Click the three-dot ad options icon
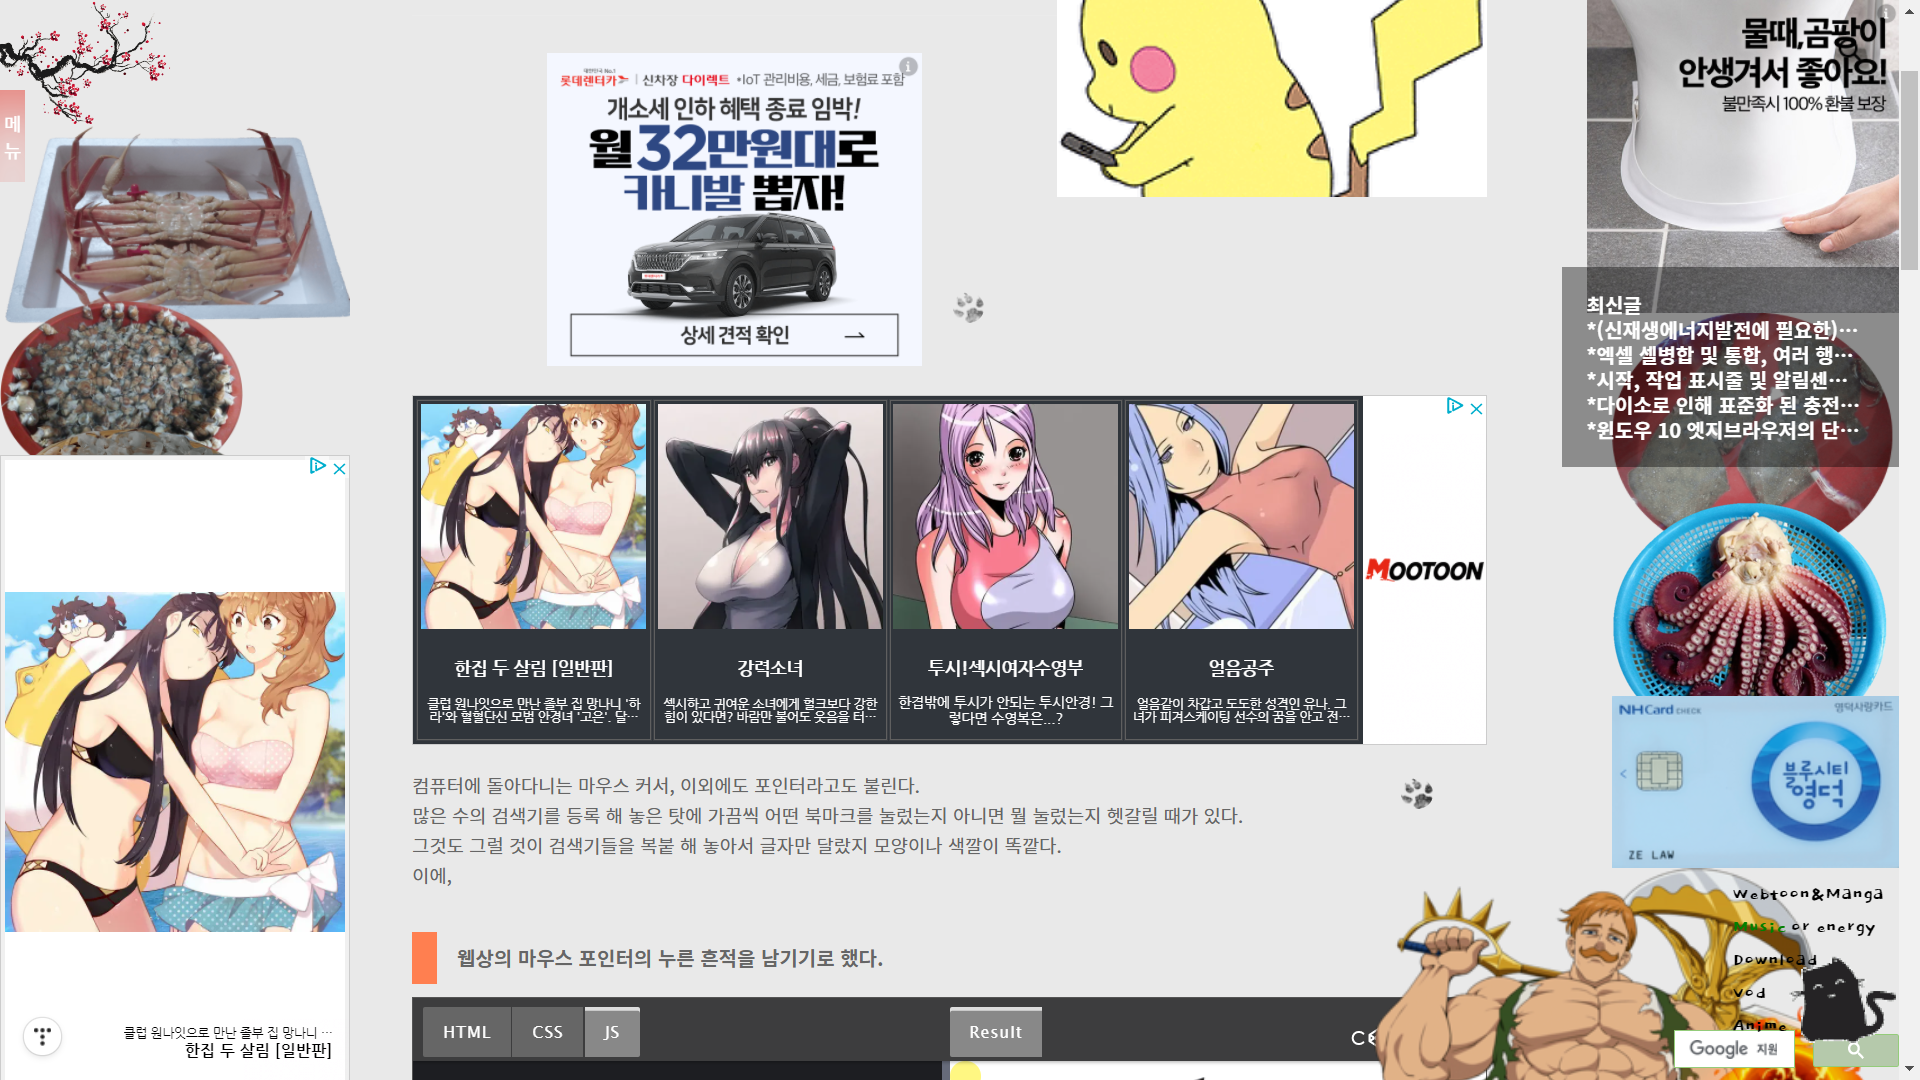This screenshot has height=1080, width=1920. 42,1036
